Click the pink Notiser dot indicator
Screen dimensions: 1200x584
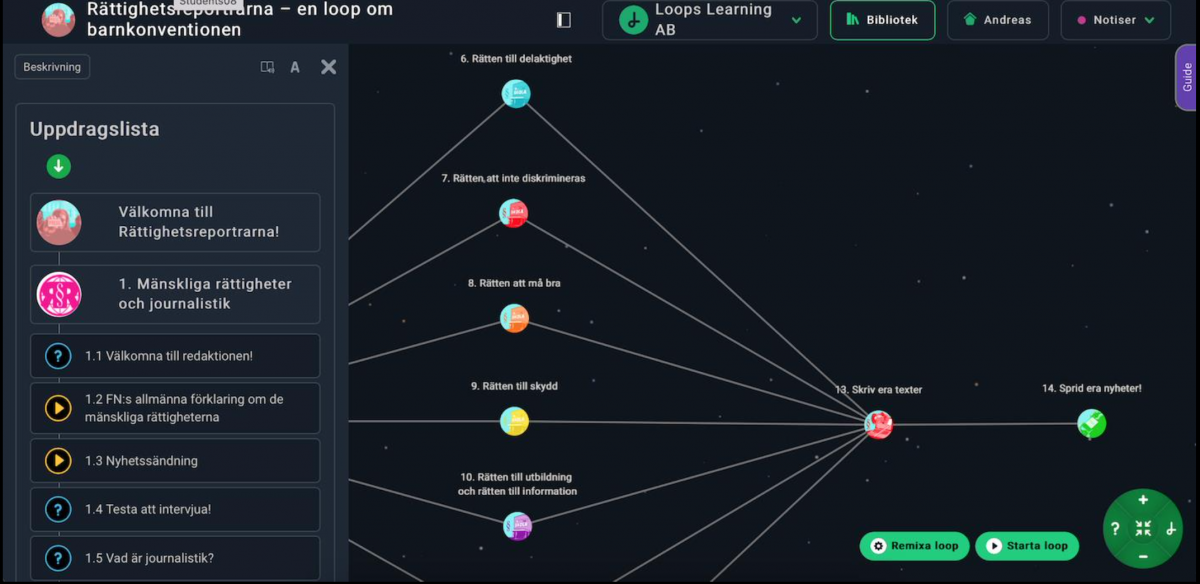(1081, 20)
